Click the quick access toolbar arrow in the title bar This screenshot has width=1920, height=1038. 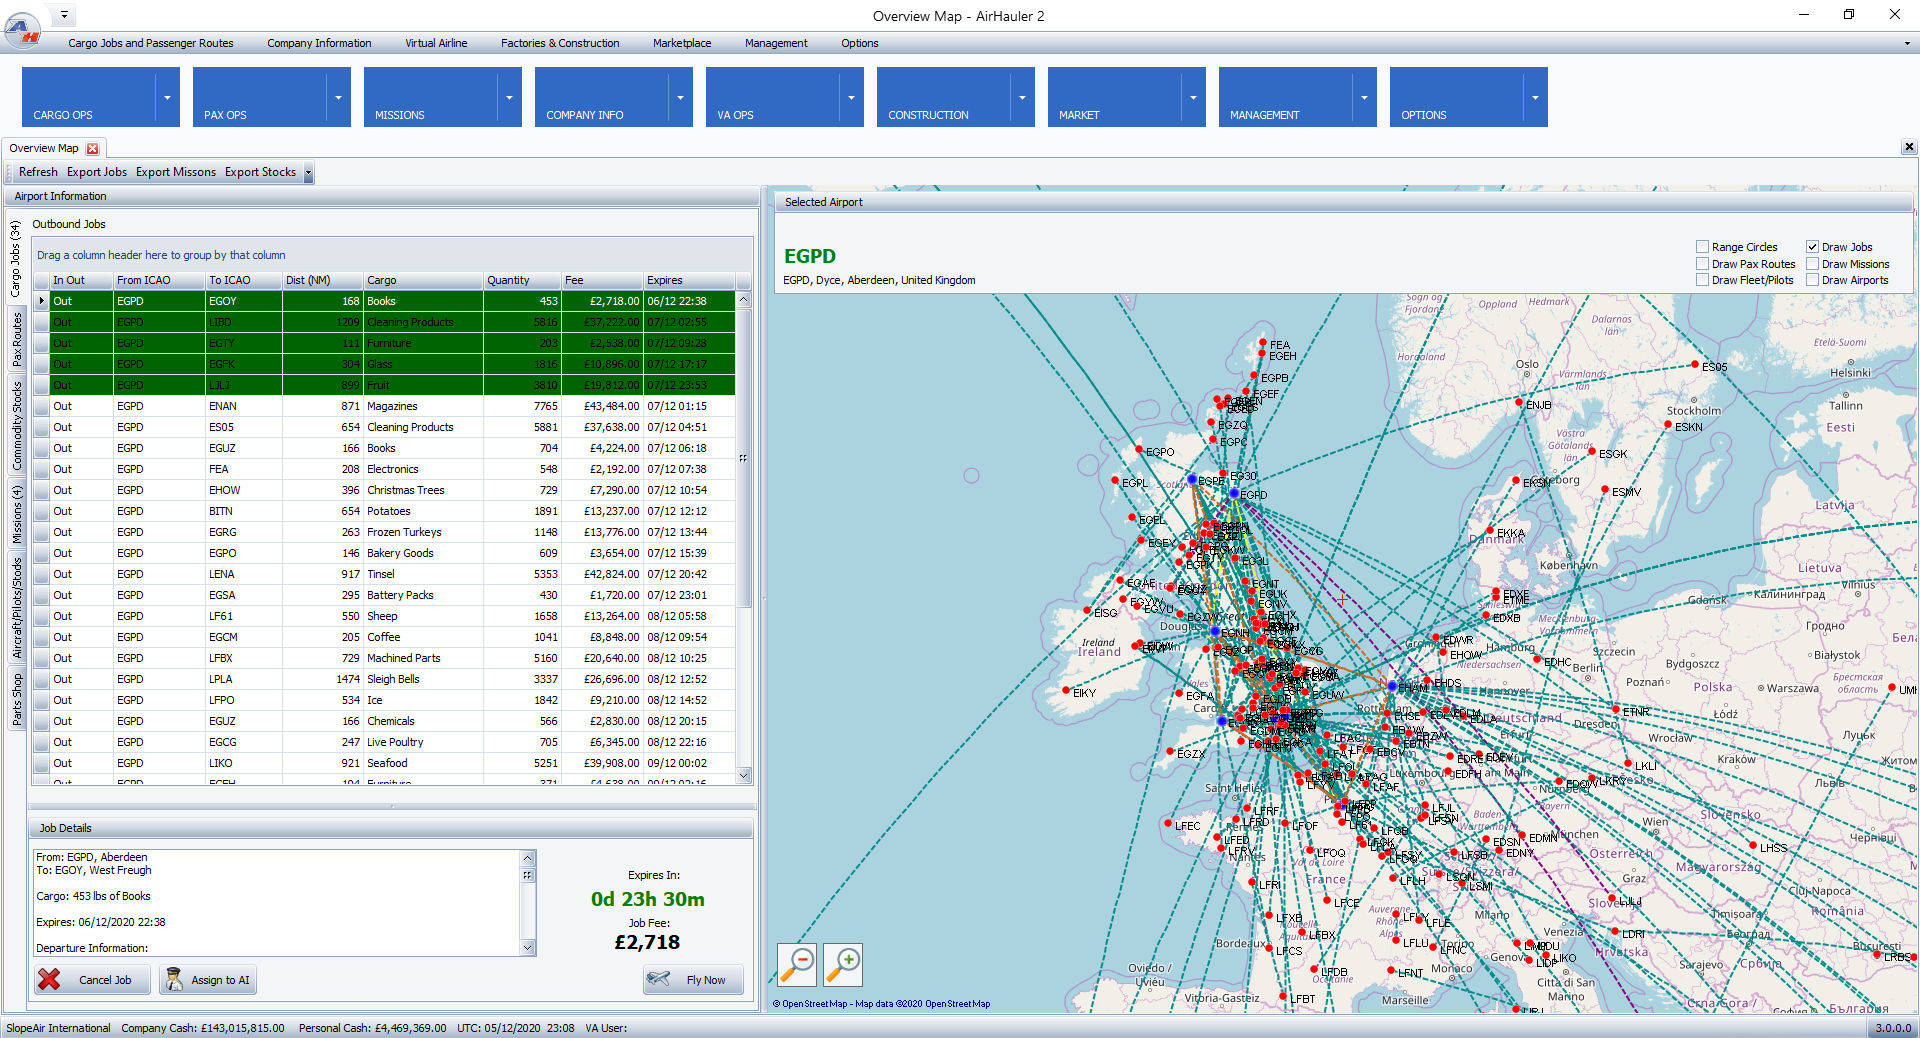64,15
